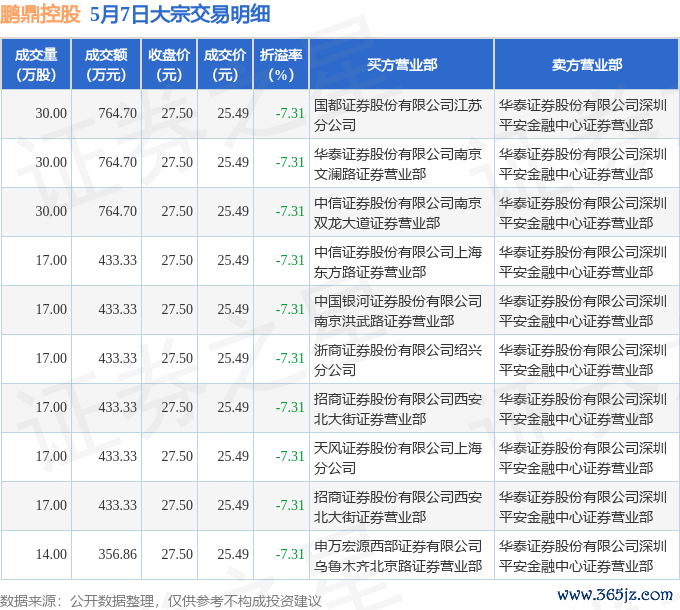Click the 5月7日大宗交易明细 title text

(x=180, y=15)
